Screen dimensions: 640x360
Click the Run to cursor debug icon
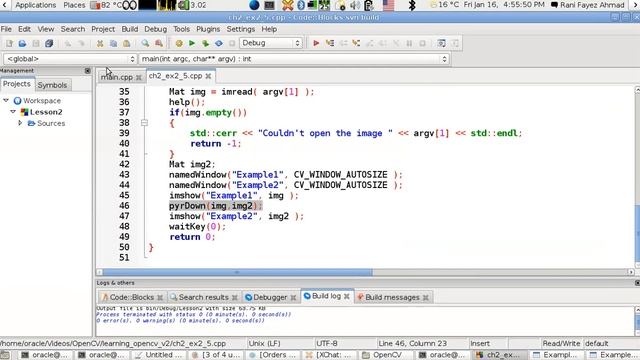[x=329, y=43]
